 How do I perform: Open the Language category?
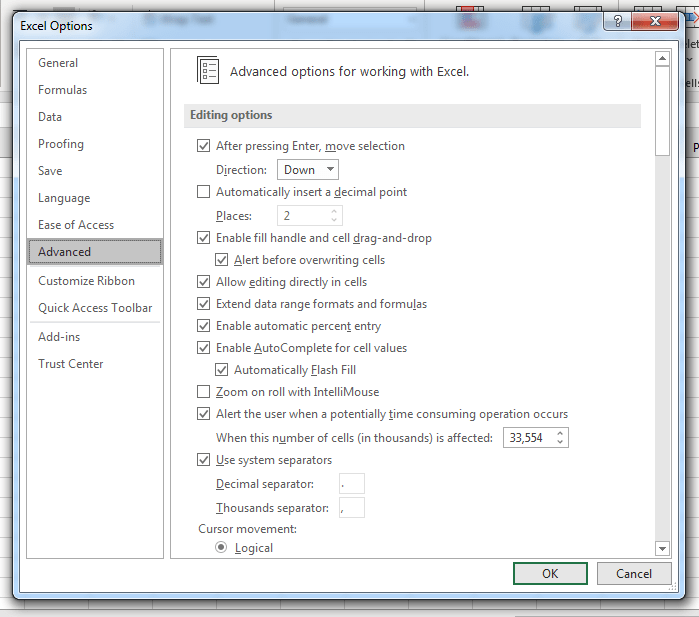click(x=95, y=197)
